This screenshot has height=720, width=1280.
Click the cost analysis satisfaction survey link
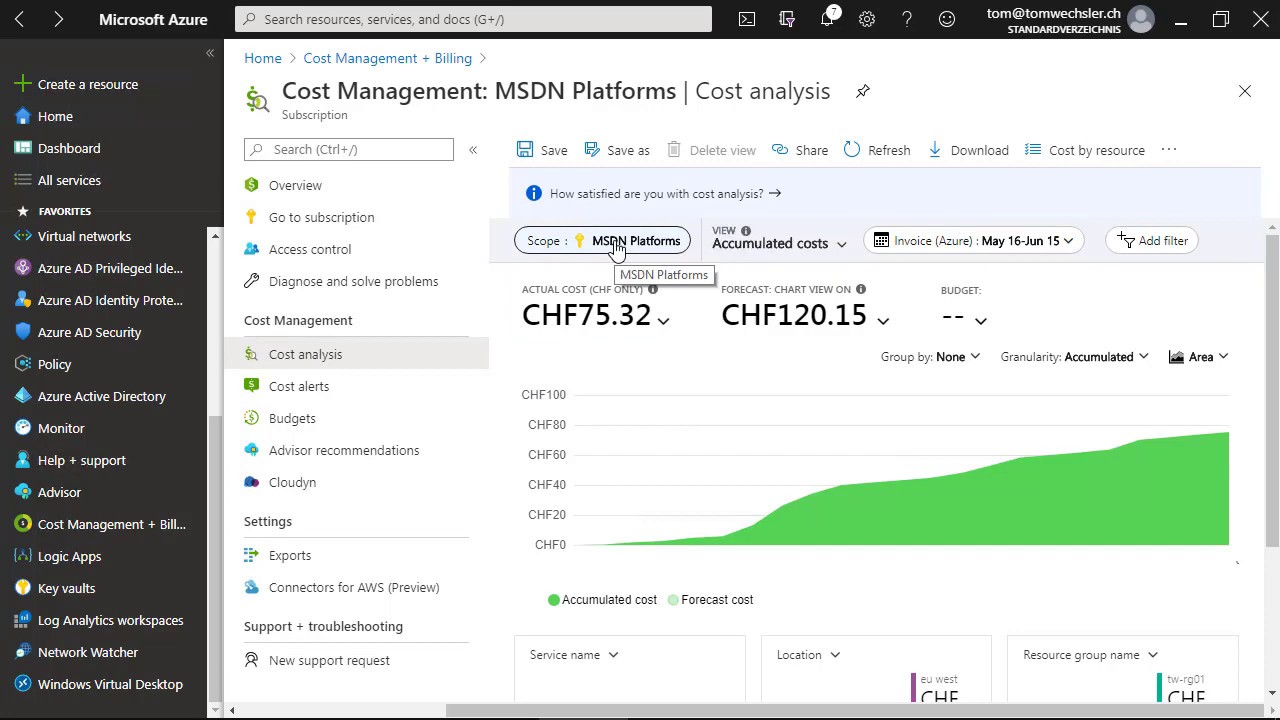(665, 194)
